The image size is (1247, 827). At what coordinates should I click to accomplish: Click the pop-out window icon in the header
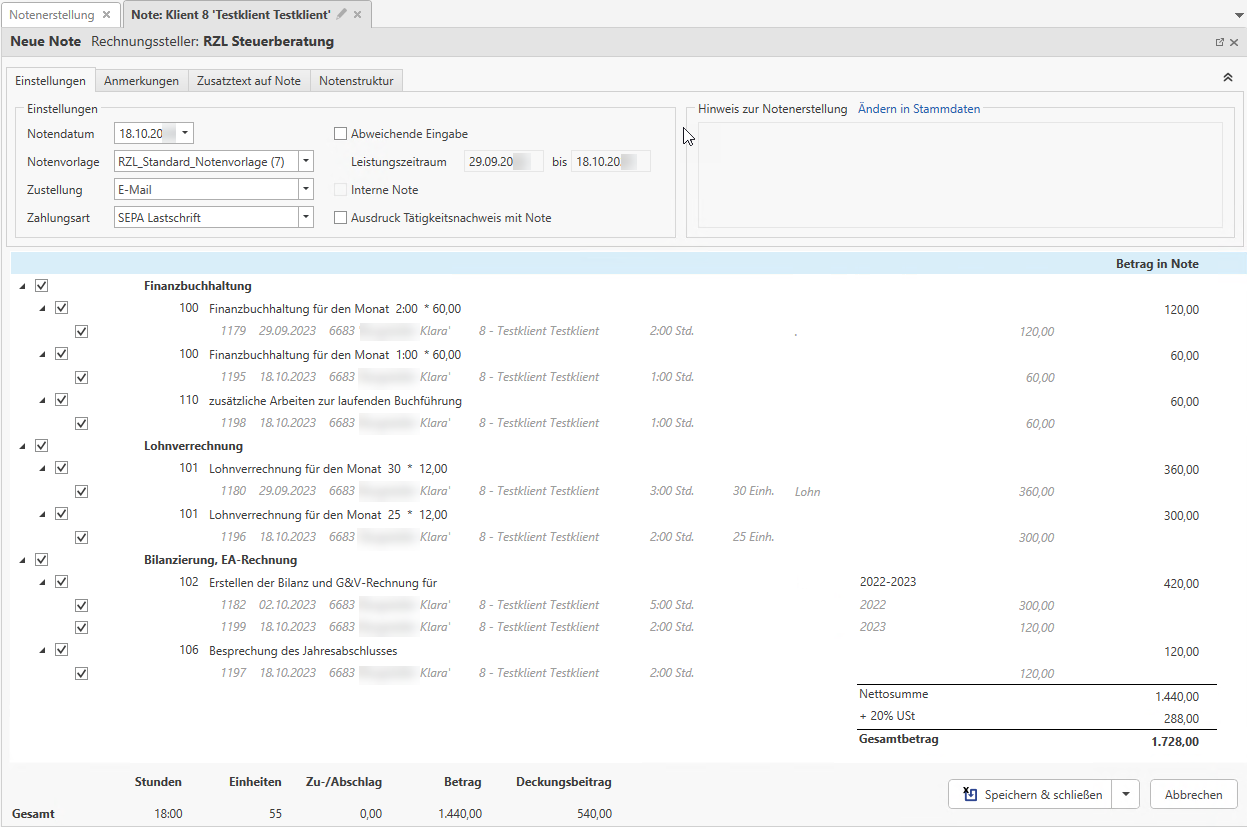pos(1219,42)
